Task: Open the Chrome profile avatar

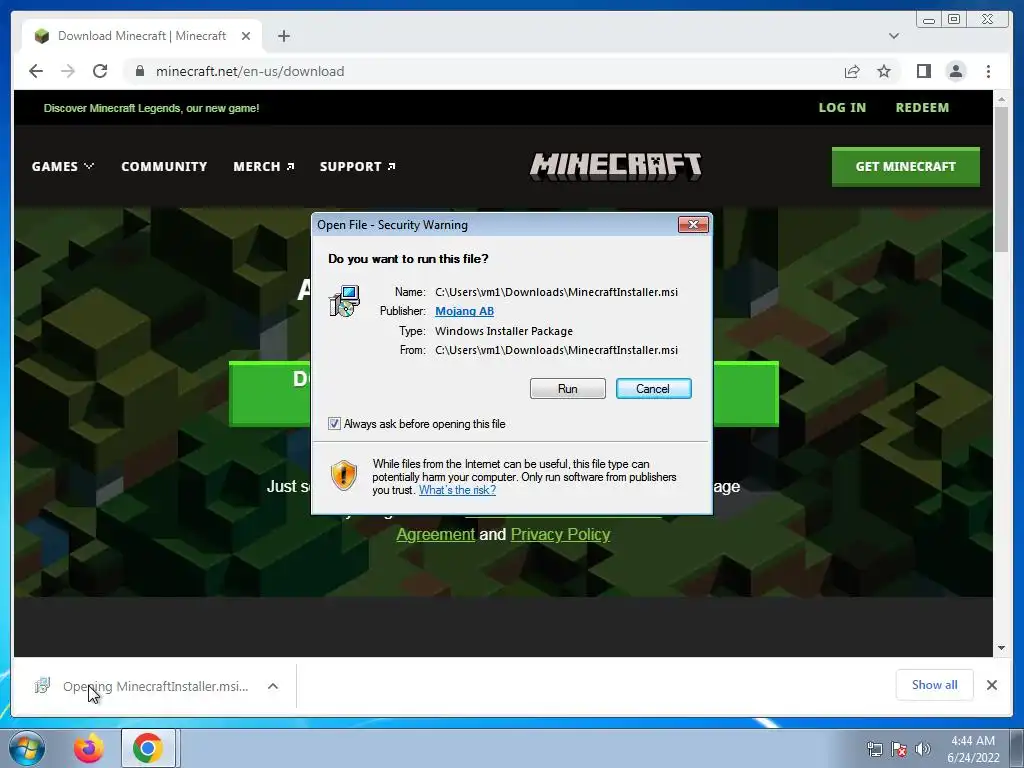Action: (955, 71)
